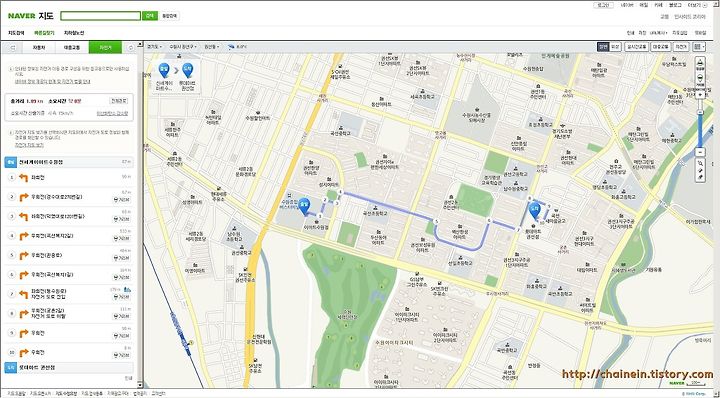Click the destination pin in the route summary box
The image size is (720, 398).
coord(187,70)
